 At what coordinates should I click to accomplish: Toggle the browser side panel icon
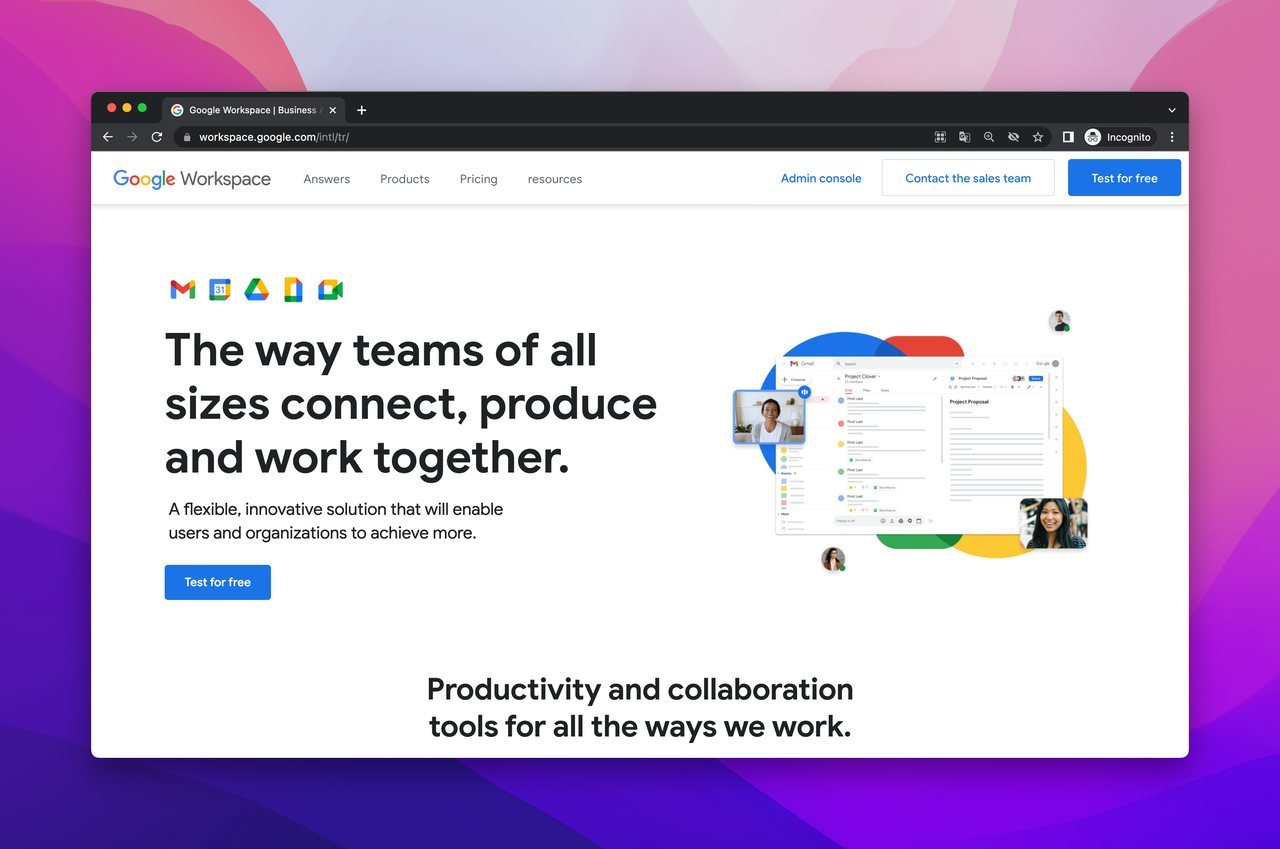pos(1068,137)
